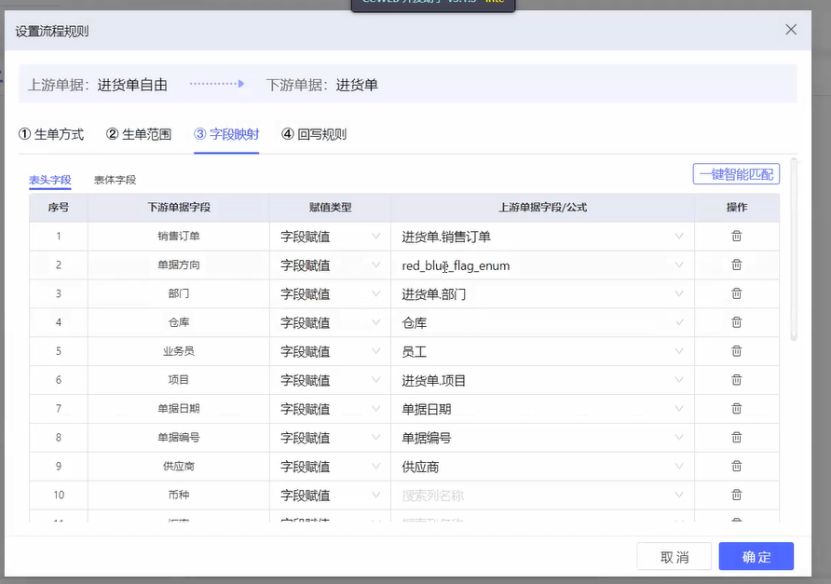Screen dimensions: 831x584
Task: Switch to 表体字段 sub-tab
Action: pyautogui.click(x=115, y=180)
